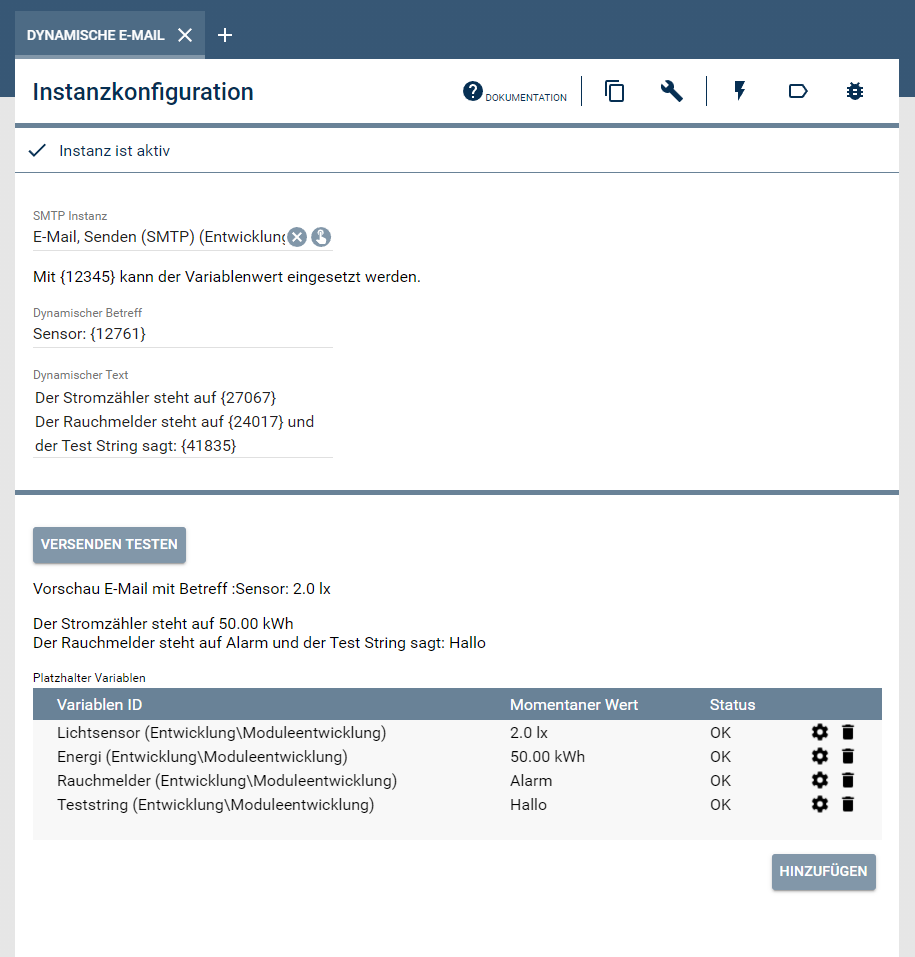Open the wrench settings icon
This screenshot has height=957, width=915.
[x=671, y=92]
